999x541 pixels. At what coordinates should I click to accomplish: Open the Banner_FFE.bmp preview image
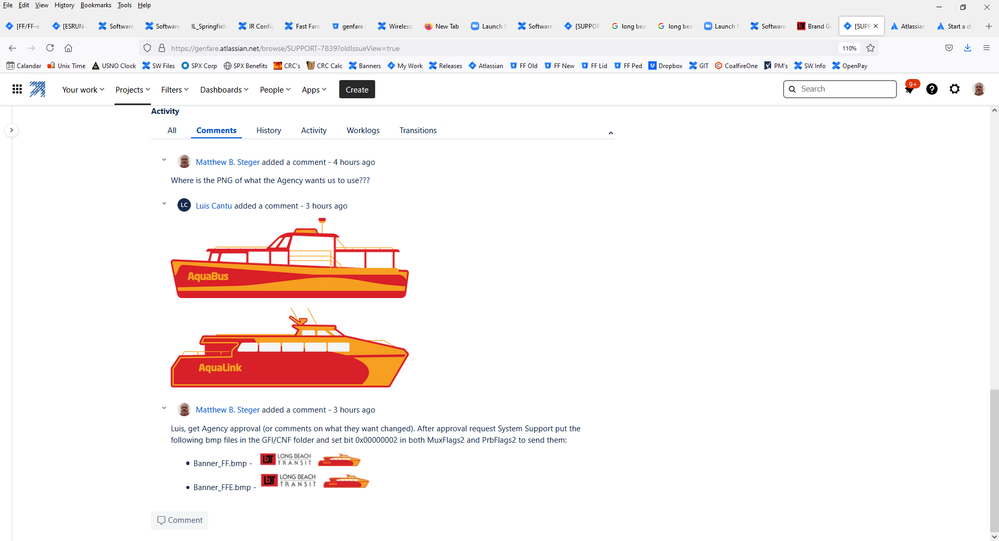315,481
